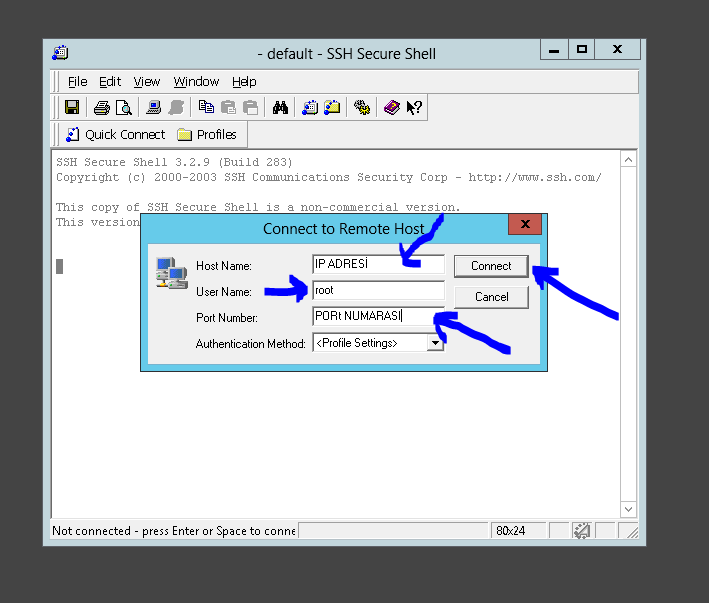
Task: Click the Find binoculars icon
Action: [280, 108]
